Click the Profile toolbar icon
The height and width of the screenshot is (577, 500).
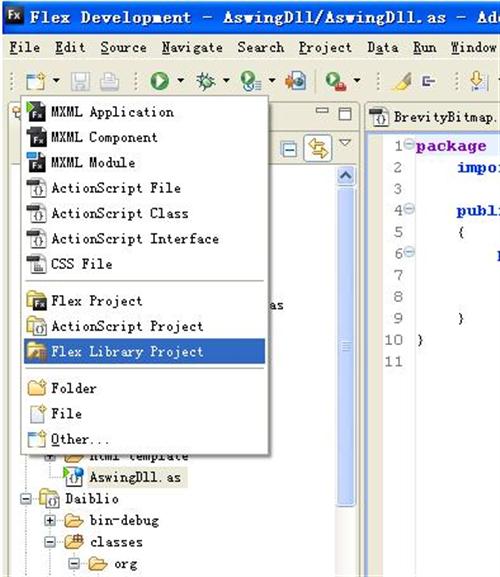pyautogui.click(x=251, y=81)
